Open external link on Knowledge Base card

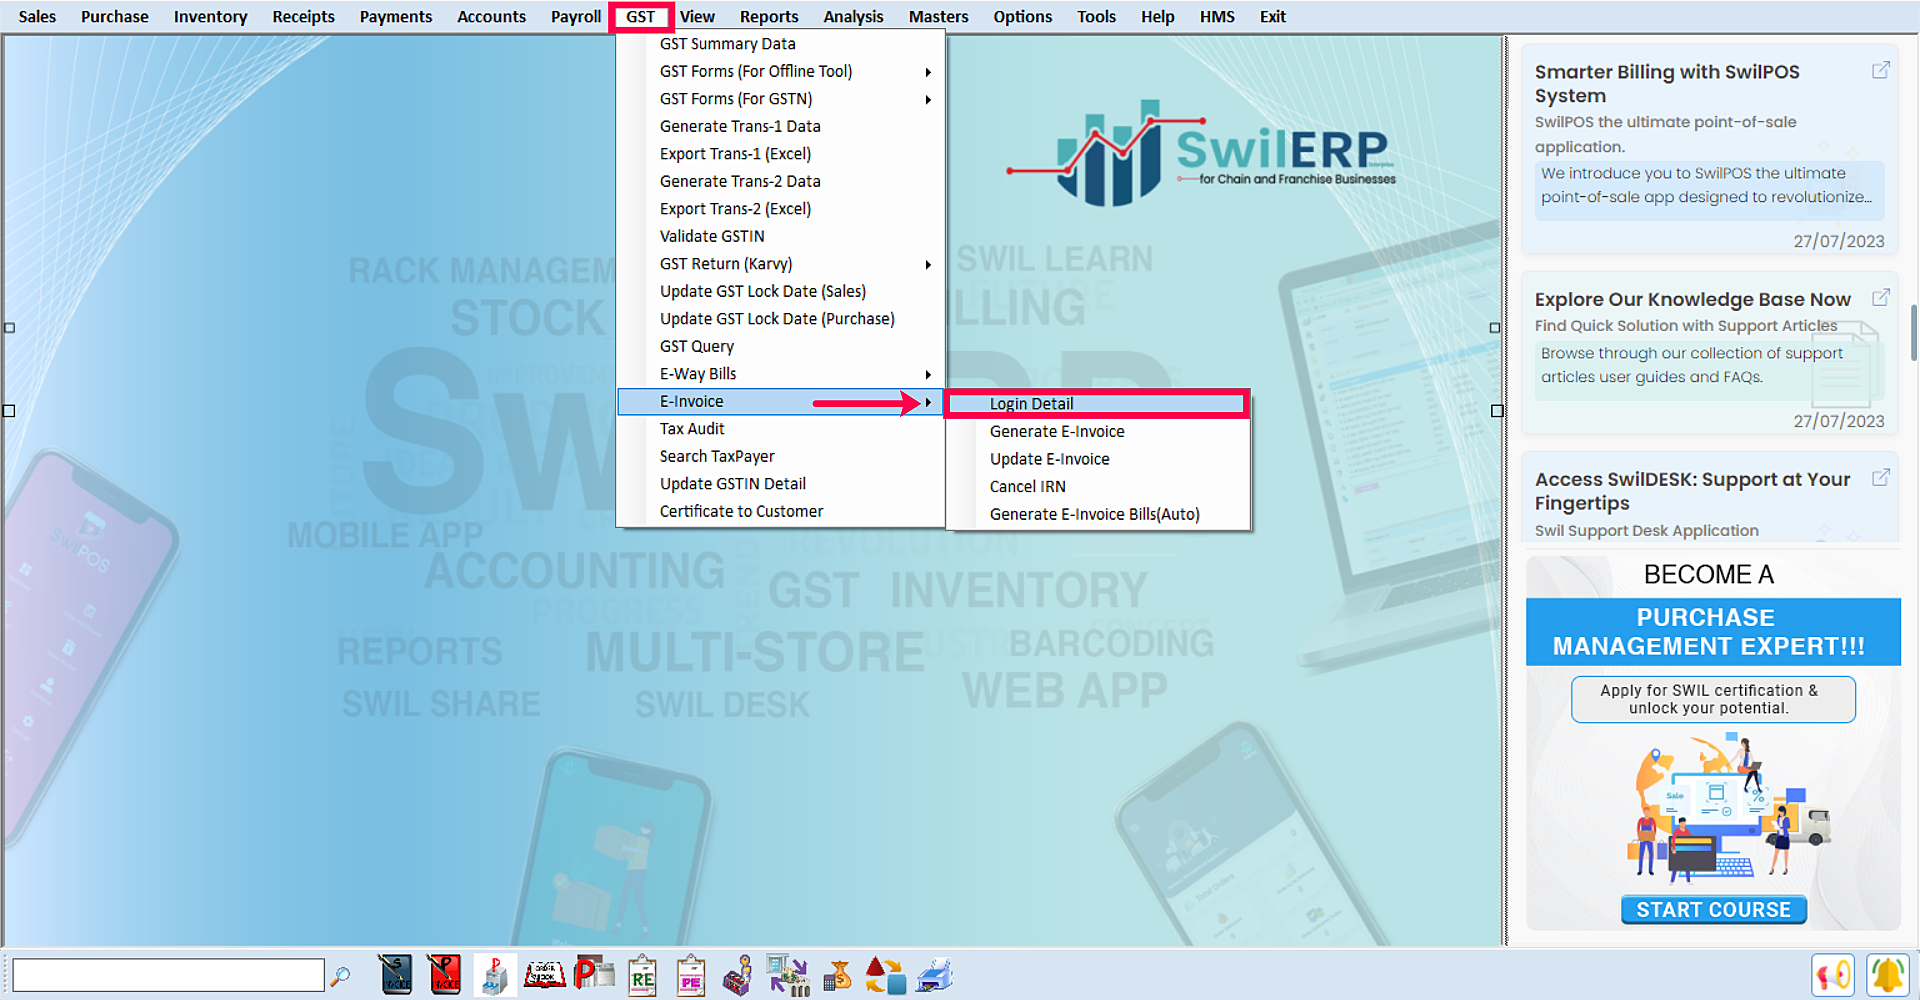1881,298
